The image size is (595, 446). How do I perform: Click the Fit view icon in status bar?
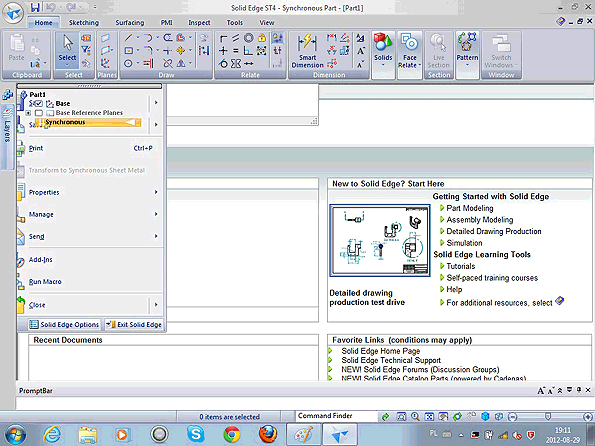(x=429, y=417)
